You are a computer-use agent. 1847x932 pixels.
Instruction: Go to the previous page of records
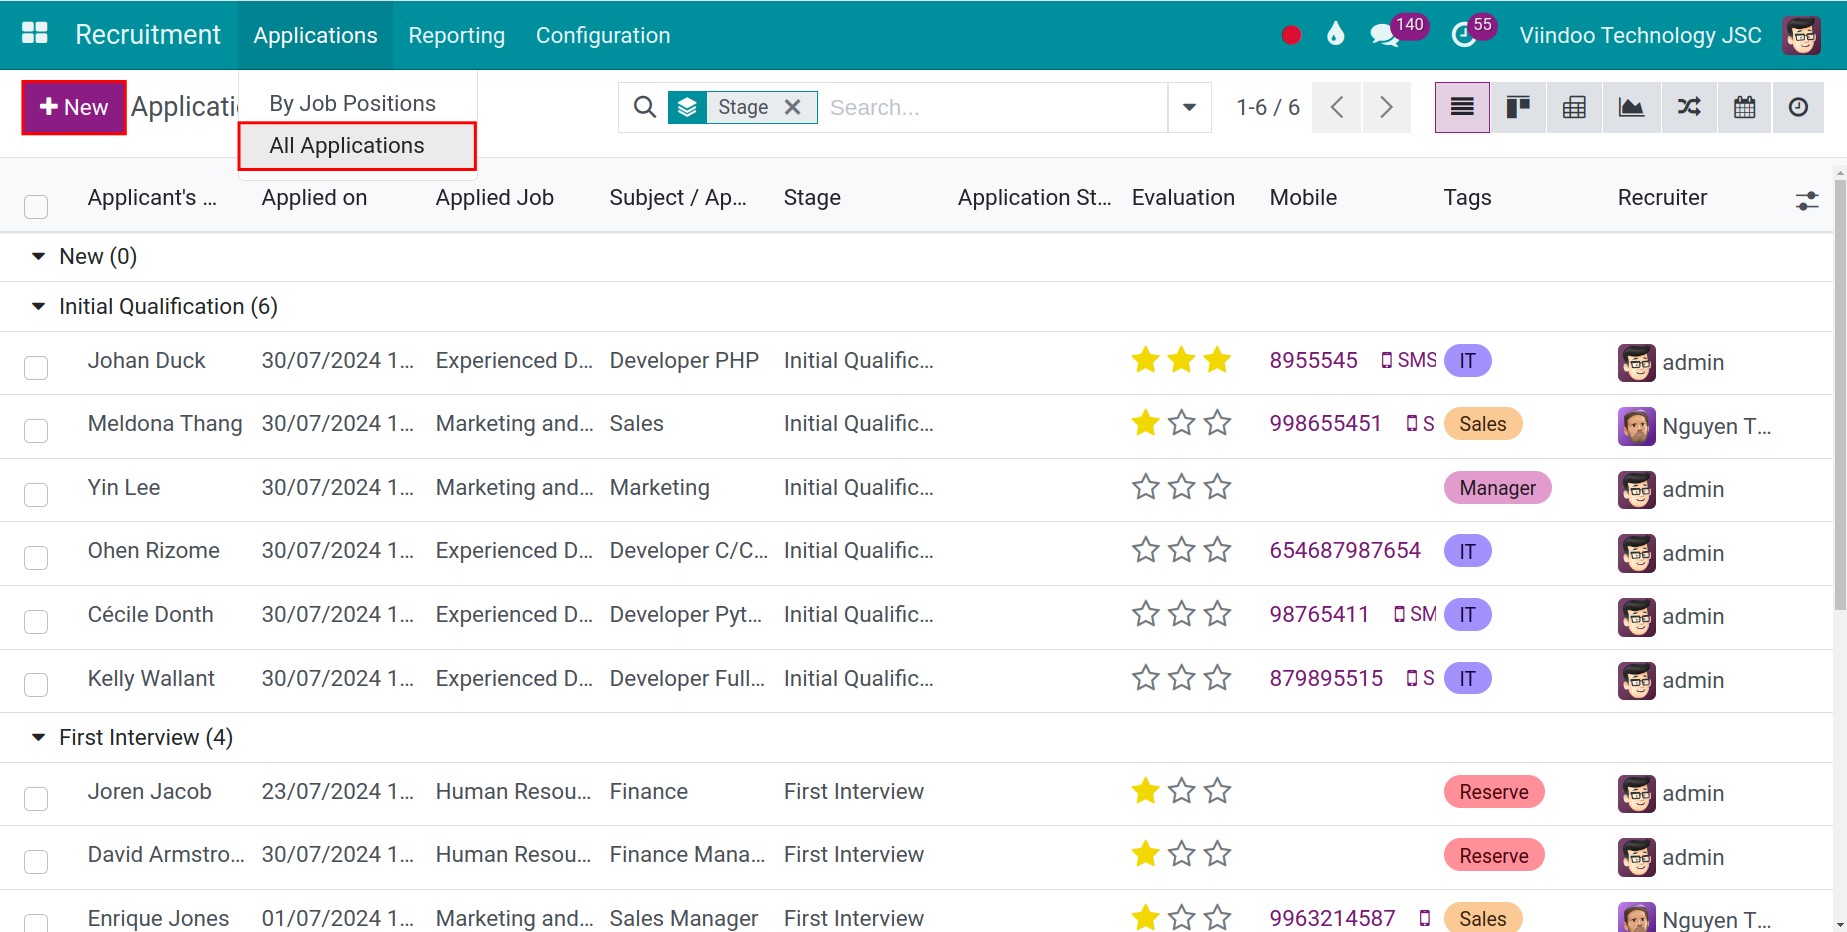[x=1337, y=107]
